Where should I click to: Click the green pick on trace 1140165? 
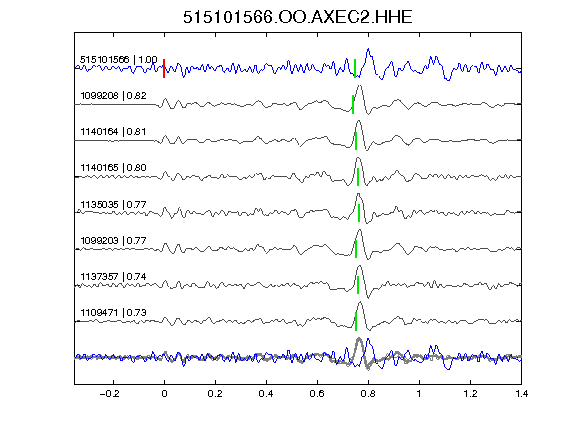pyautogui.click(x=358, y=177)
